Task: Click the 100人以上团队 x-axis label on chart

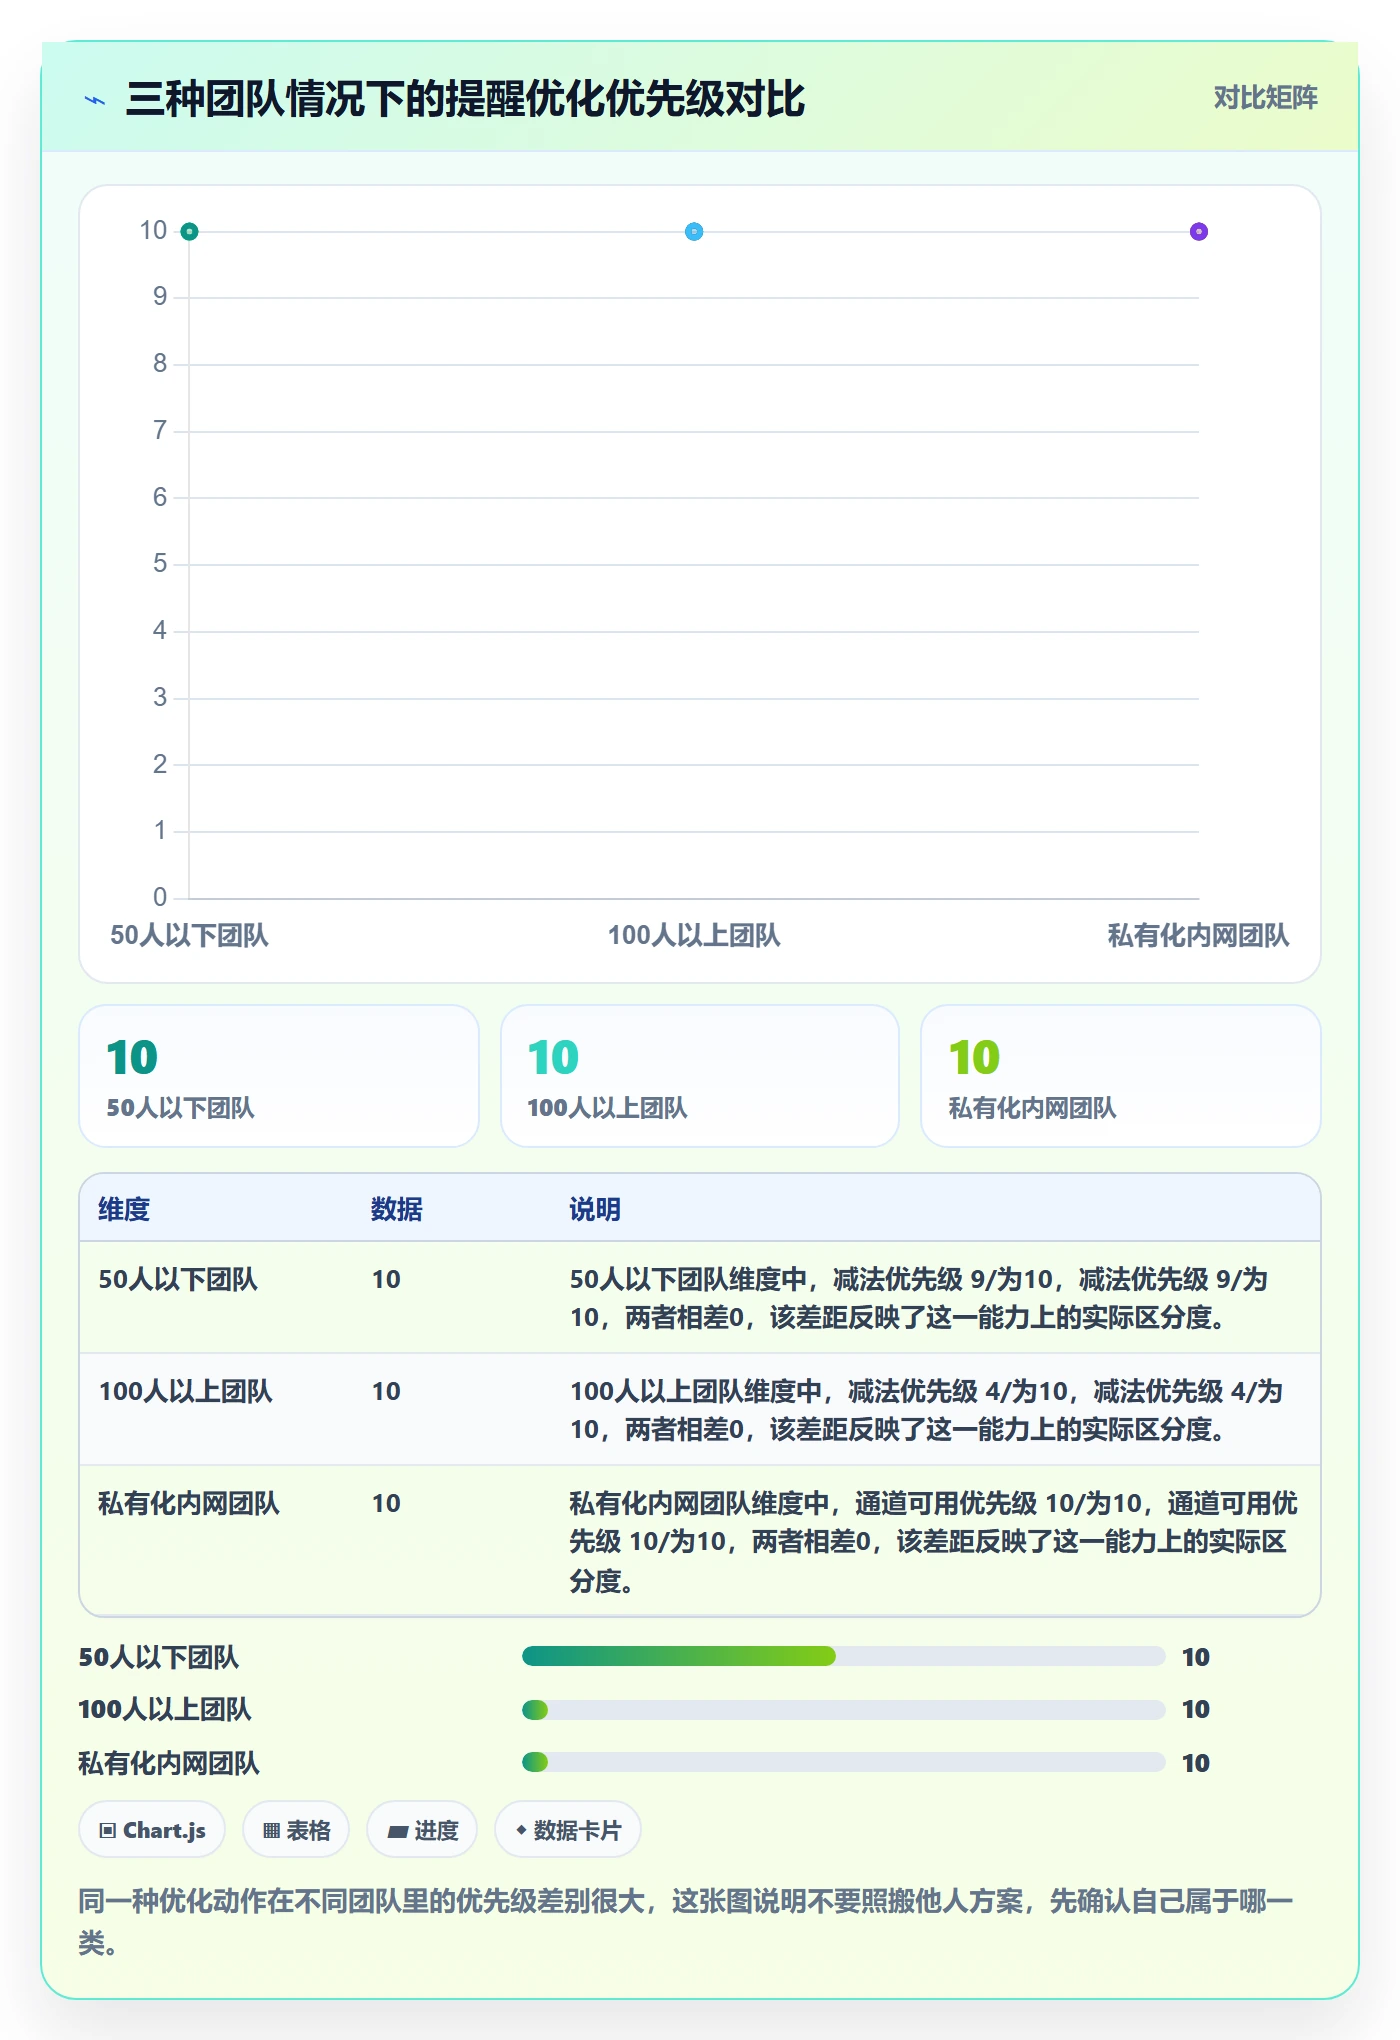Action: coord(694,936)
